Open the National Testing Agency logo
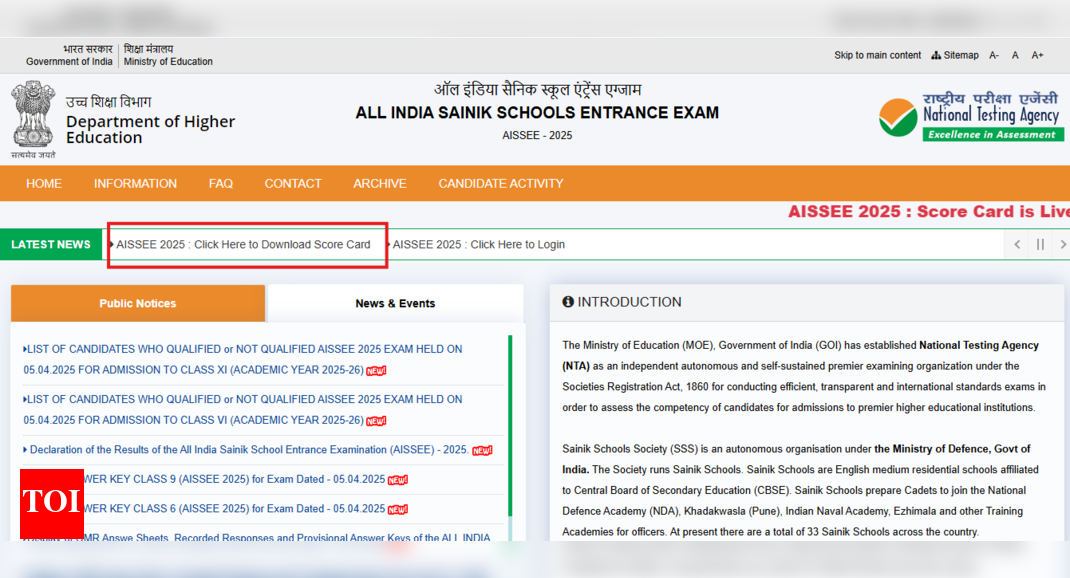Image resolution: width=1070 pixels, height=578 pixels. 970,117
